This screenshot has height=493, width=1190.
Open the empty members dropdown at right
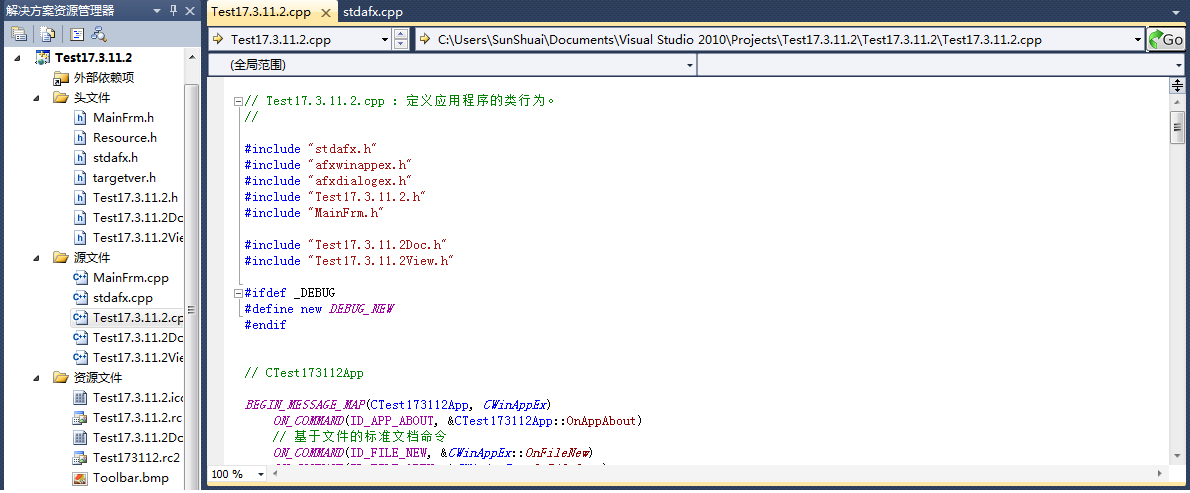coord(1178,66)
